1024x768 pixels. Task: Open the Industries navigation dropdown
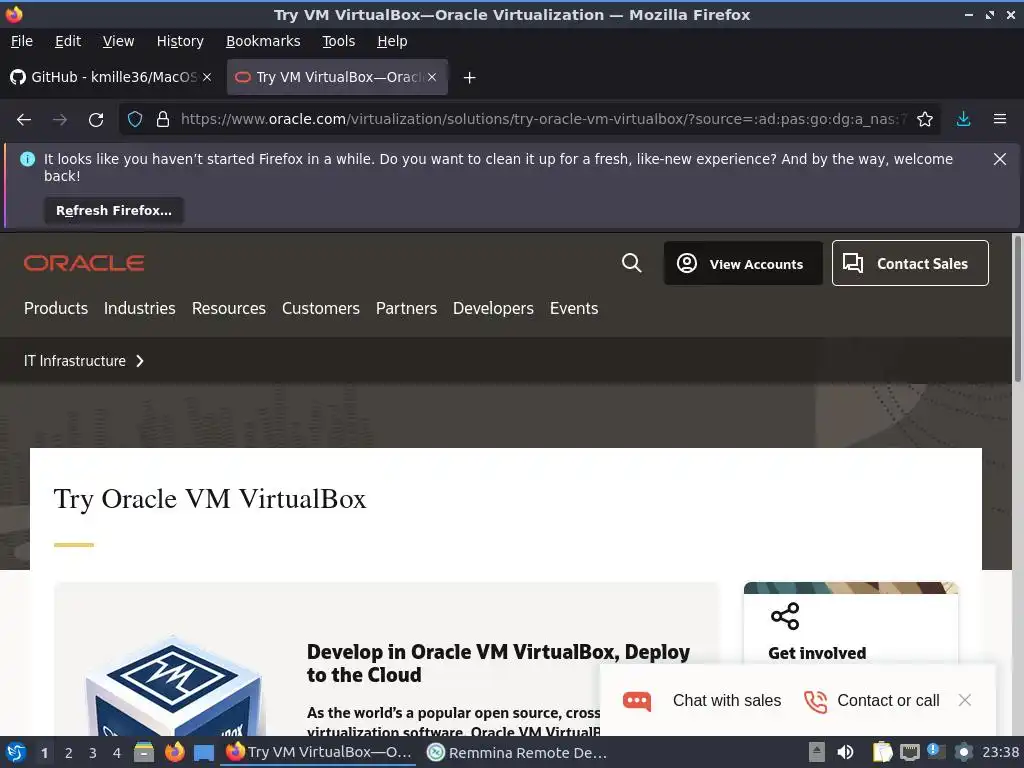click(x=139, y=308)
